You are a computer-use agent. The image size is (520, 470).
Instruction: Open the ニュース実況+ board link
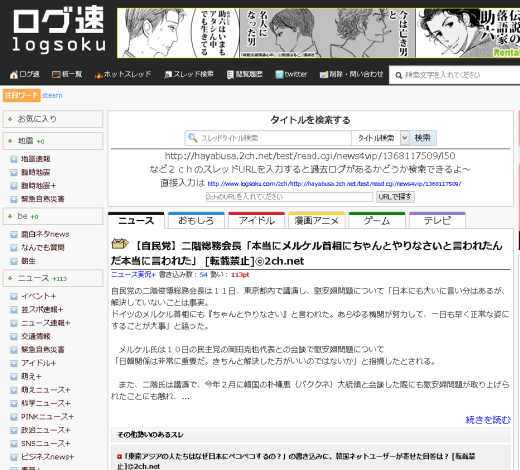pyautogui.click(x=133, y=275)
